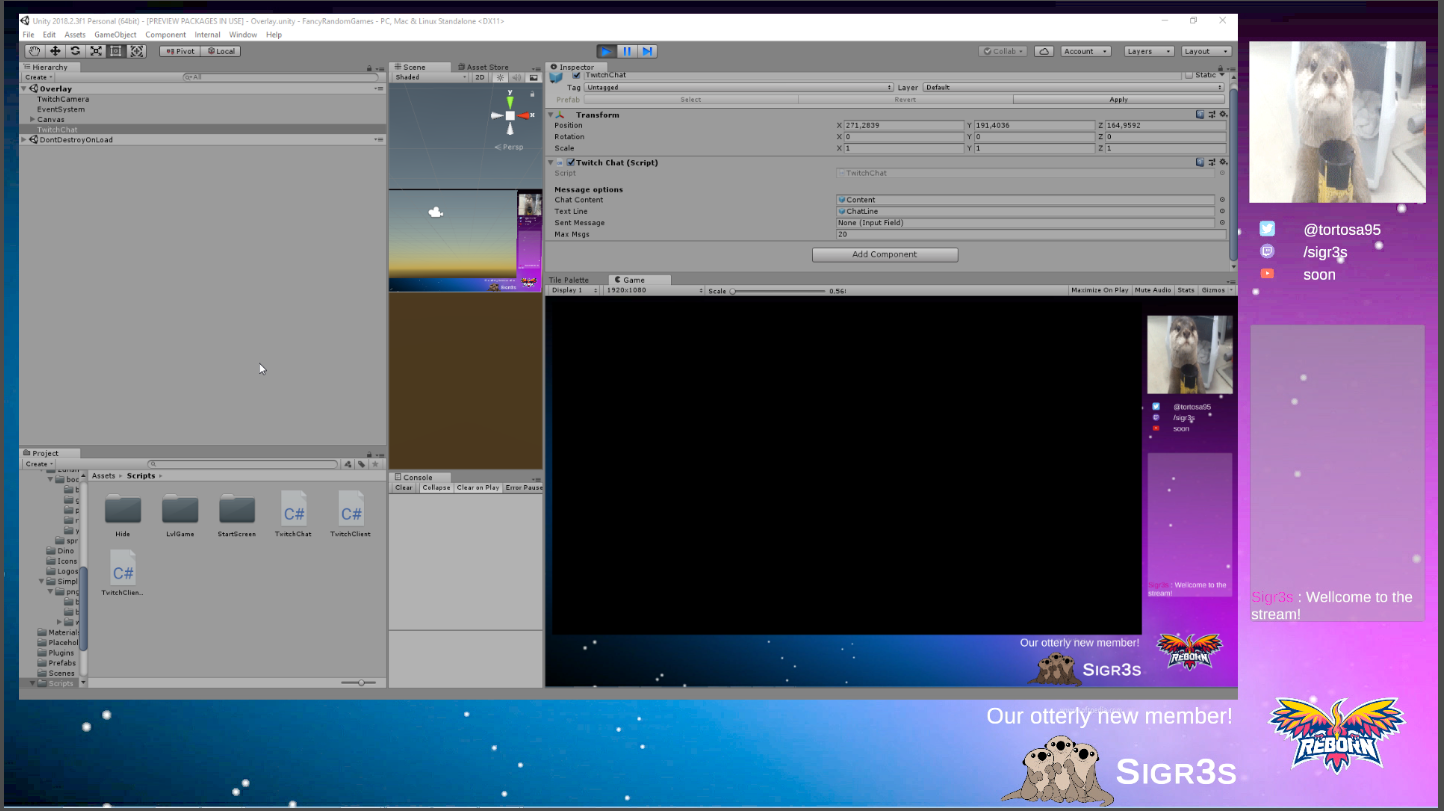Open the Component menu

166,35
